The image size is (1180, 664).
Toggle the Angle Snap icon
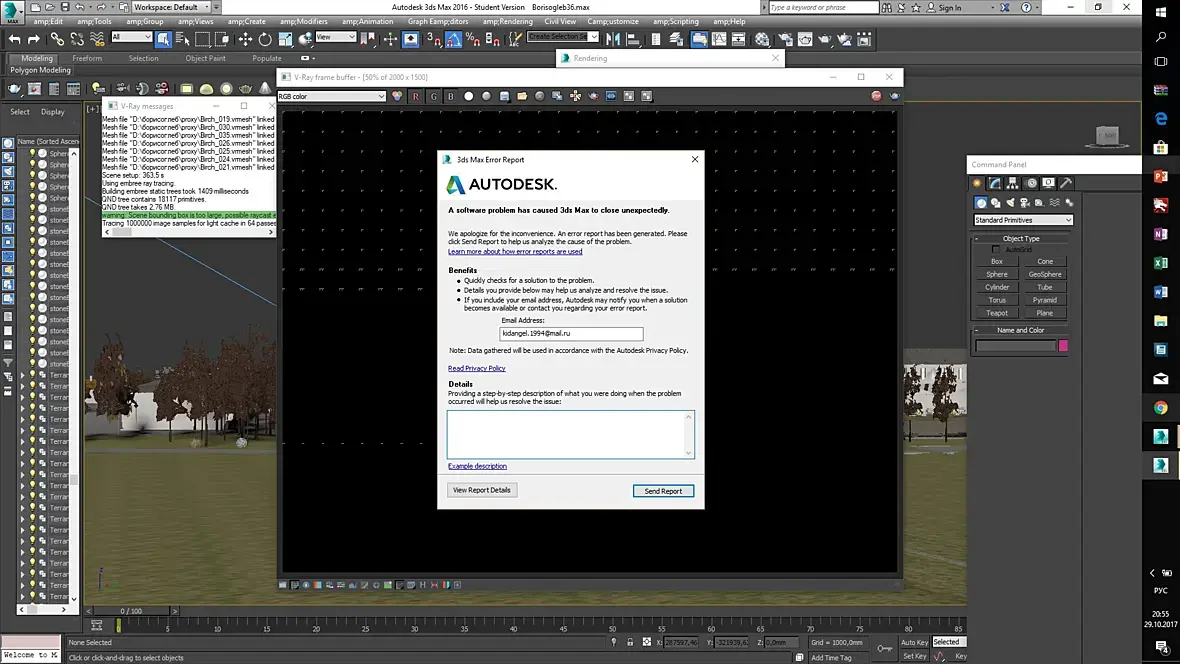(x=453, y=39)
